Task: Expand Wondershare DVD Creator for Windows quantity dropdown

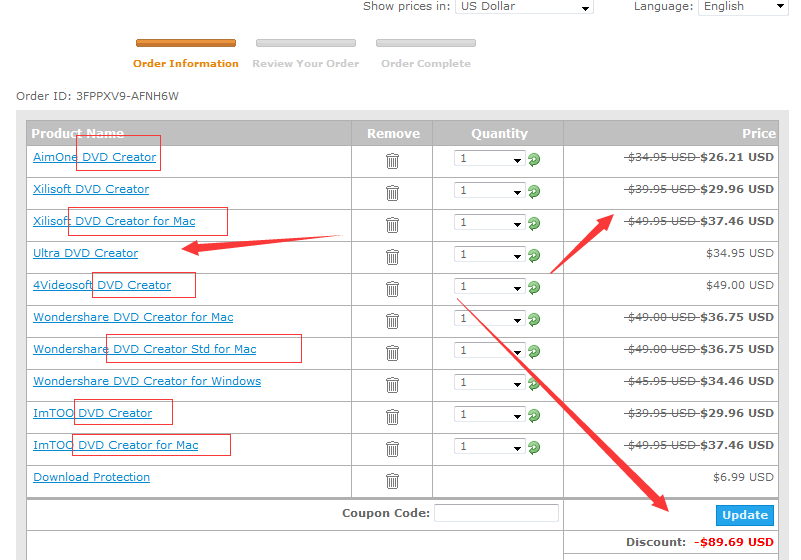Action: click(489, 382)
